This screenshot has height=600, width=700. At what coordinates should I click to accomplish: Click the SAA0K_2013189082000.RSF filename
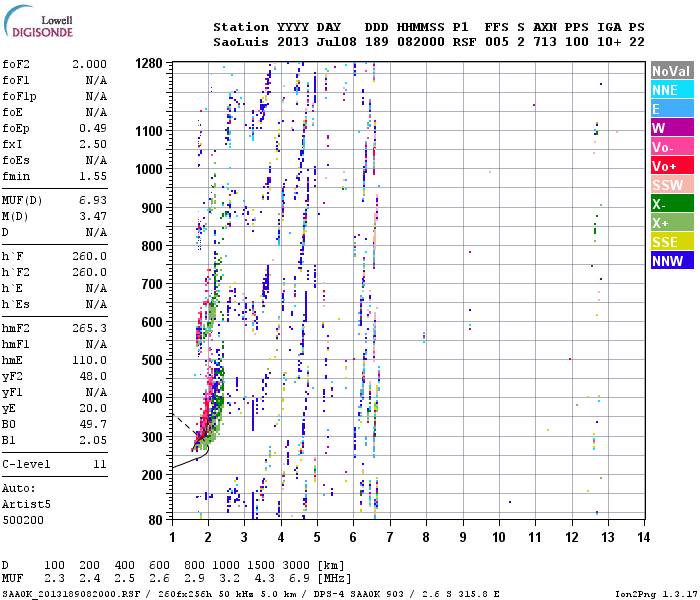point(71,594)
